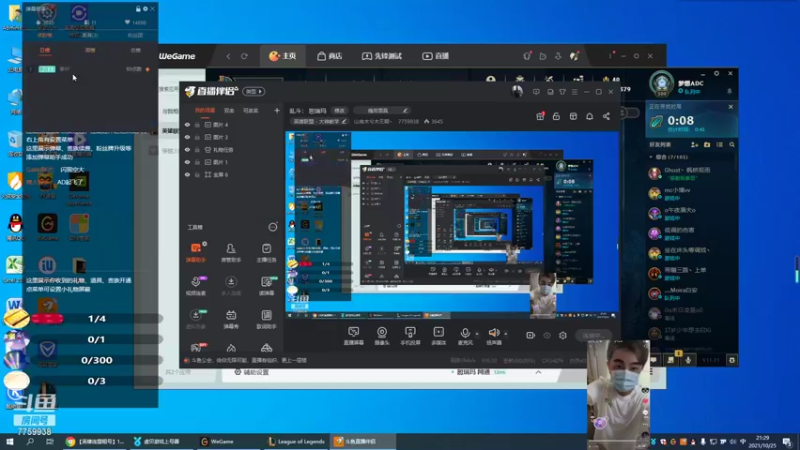Screen dimensions: 800x450
Task: Collapse the friends group in League panel
Action: 651,157
